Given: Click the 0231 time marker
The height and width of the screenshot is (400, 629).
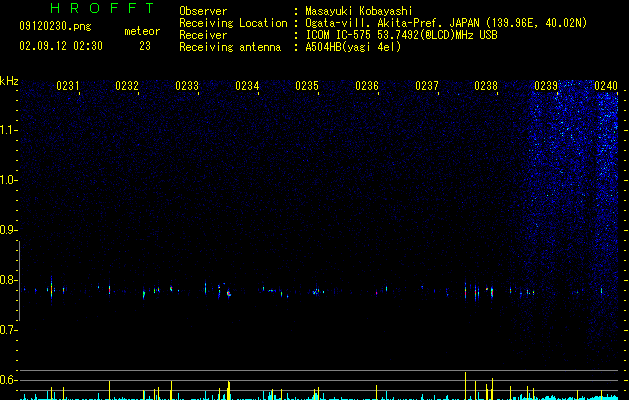Looking at the screenshot, I should [x=67, y=86].
